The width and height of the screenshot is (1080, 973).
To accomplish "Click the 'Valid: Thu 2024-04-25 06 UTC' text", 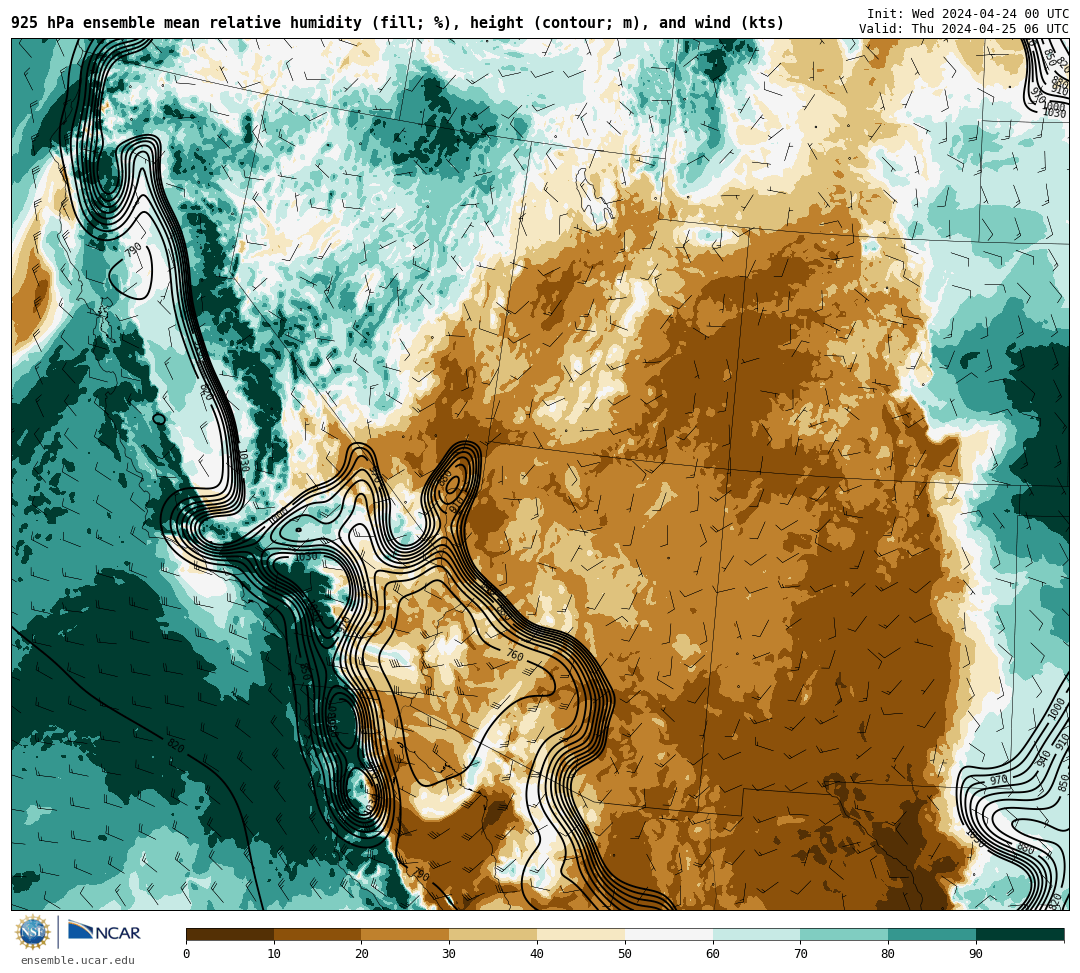I will coord(964,29).
